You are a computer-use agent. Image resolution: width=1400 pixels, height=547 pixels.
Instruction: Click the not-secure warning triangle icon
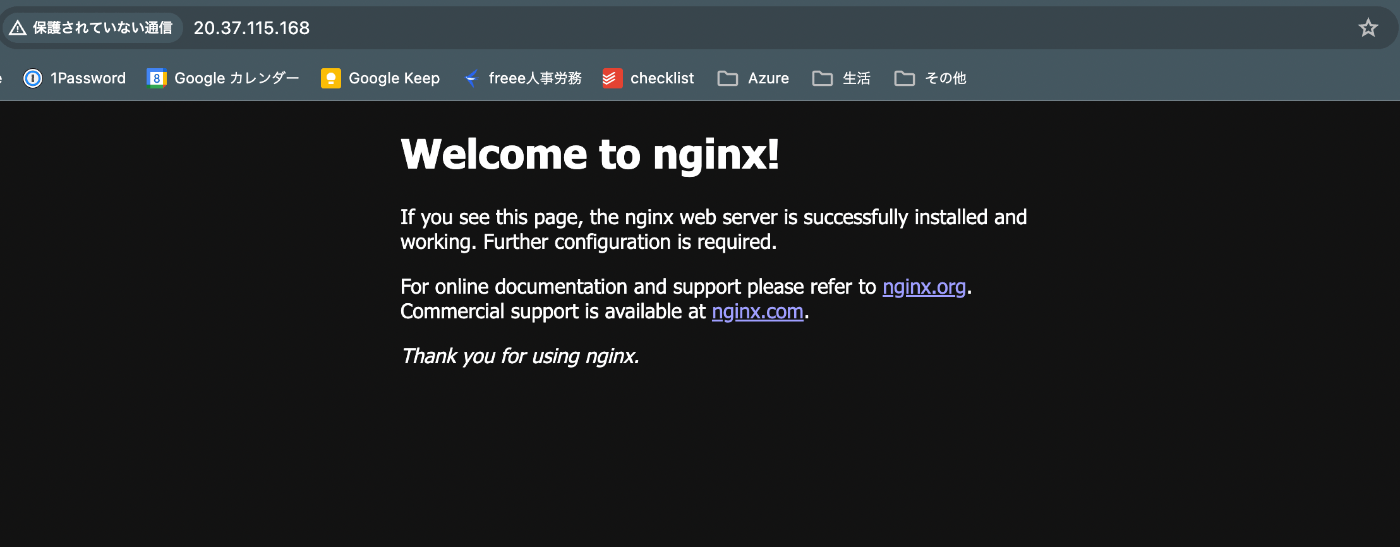[17, 28]
